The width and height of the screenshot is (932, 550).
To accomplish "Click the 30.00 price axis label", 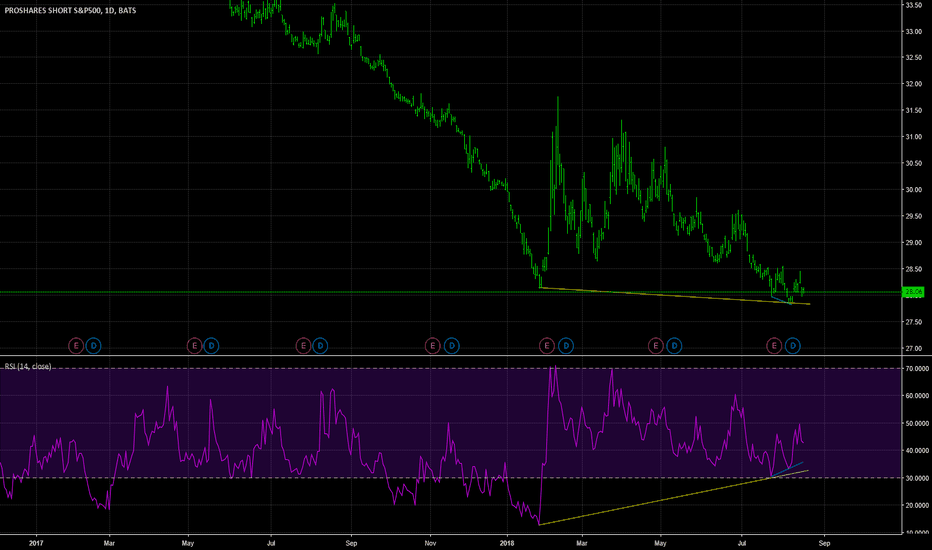I will [914, 190].
